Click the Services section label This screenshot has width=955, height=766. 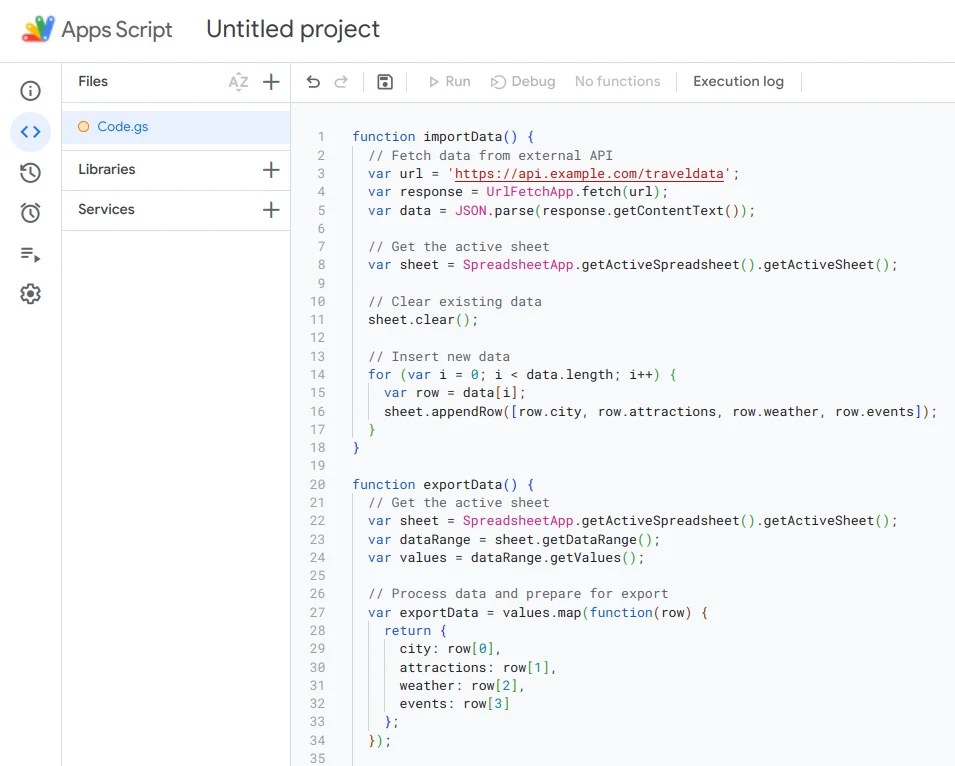click(x=106, y=209)
